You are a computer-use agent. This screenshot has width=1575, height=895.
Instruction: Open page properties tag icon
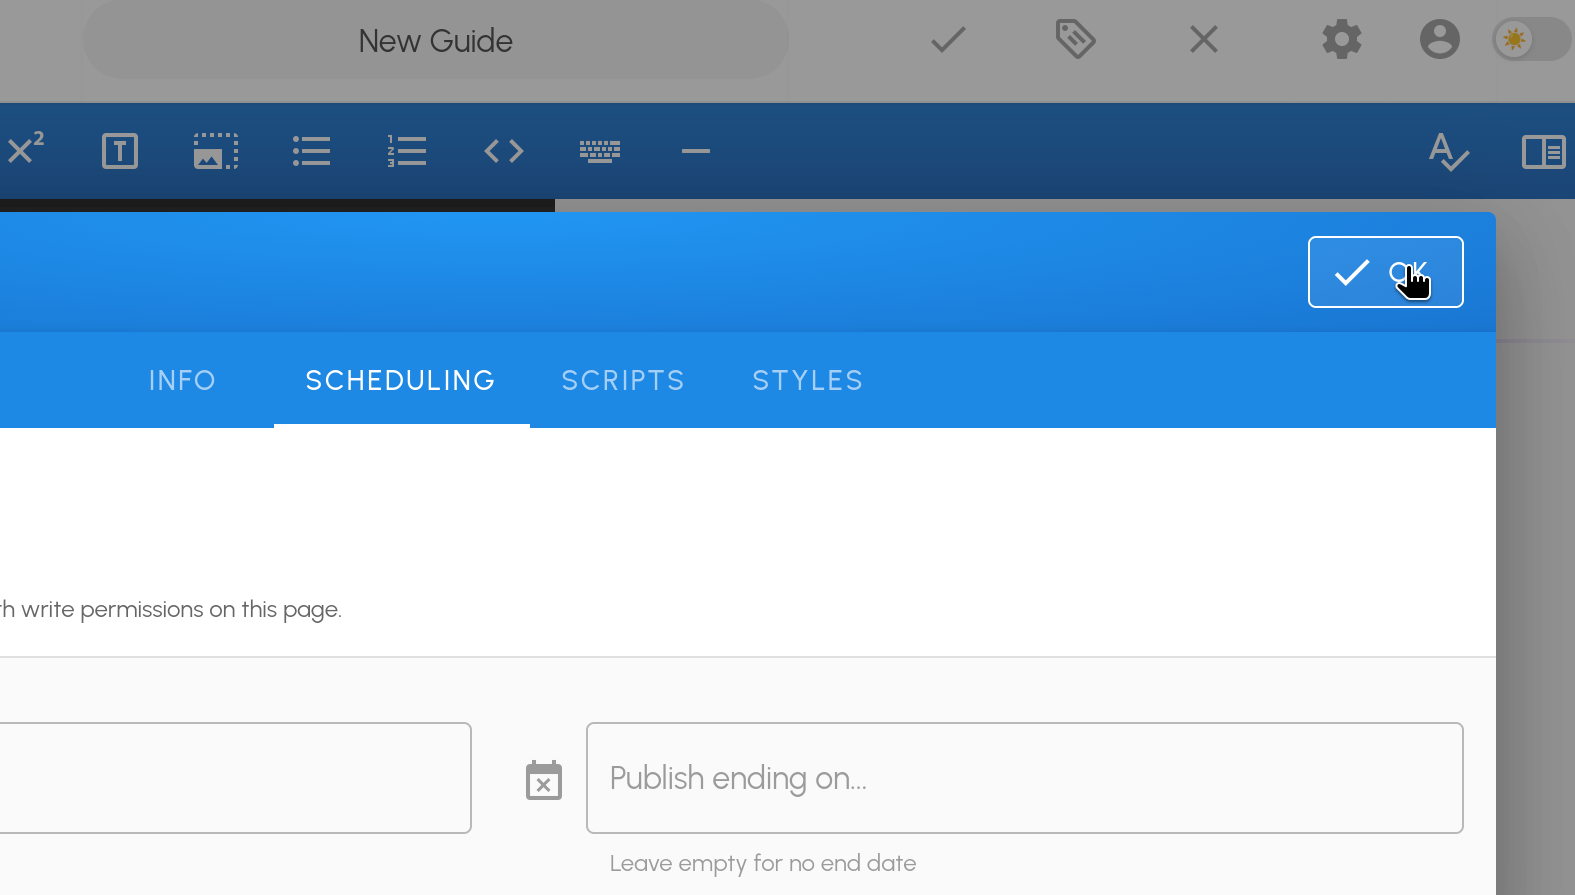pos(1076,40)
